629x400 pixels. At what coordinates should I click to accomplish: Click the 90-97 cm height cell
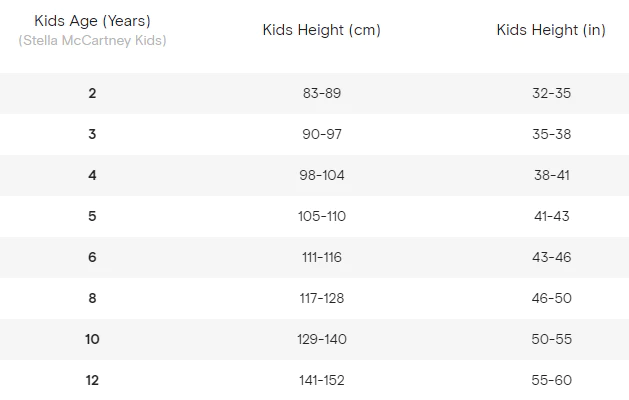click(x=322, y=134)
